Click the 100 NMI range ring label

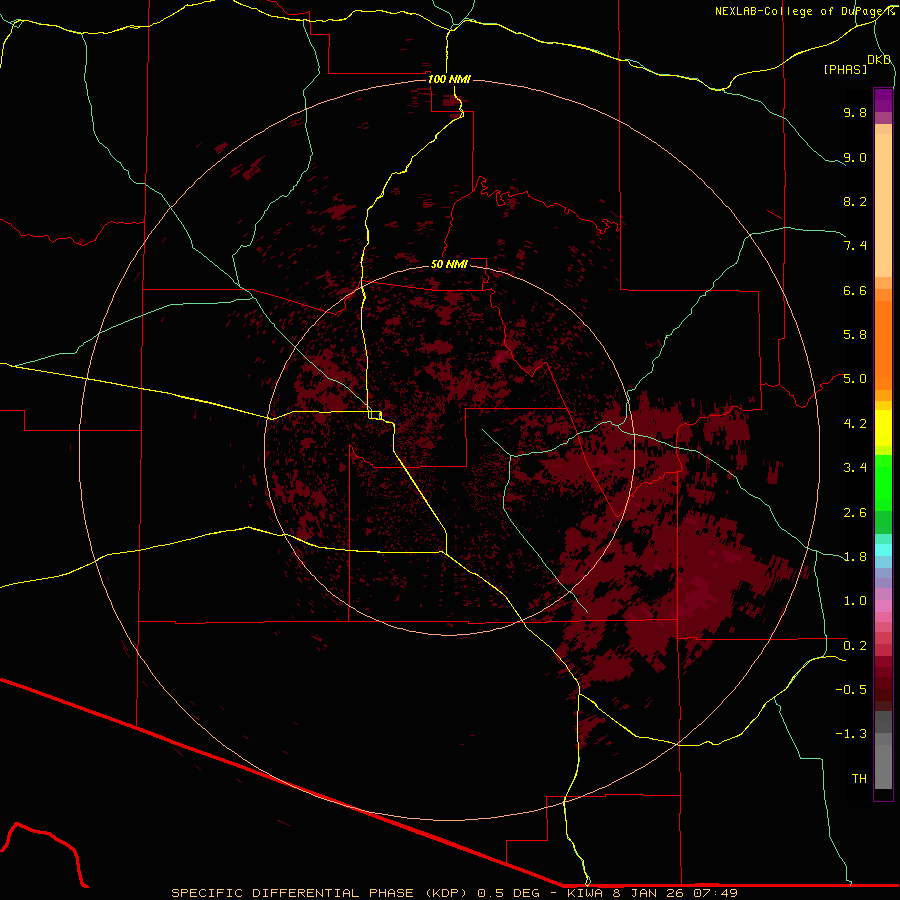[x=448, y=79]
